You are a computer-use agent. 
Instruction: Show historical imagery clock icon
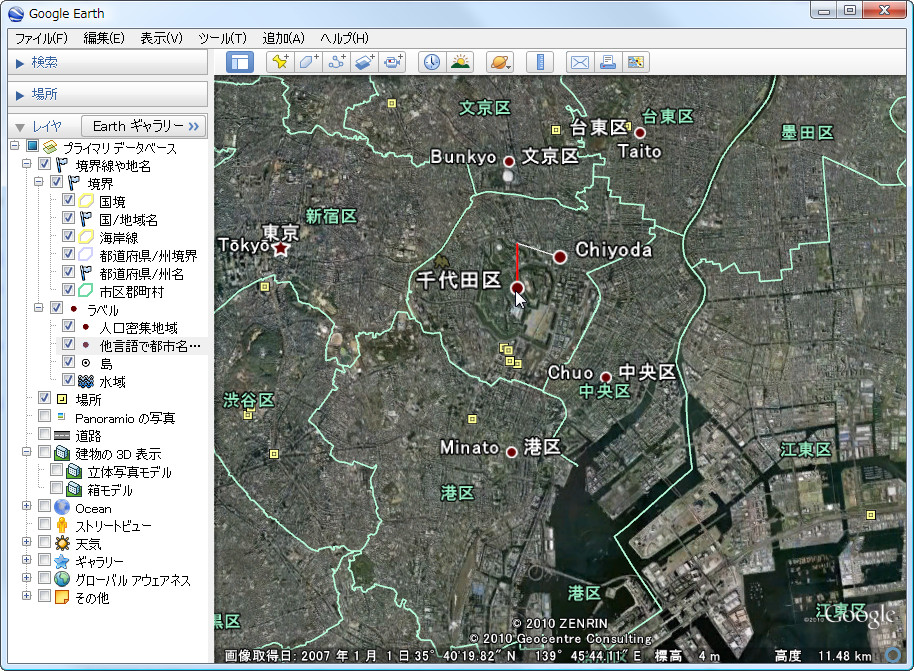coord(432,62)
